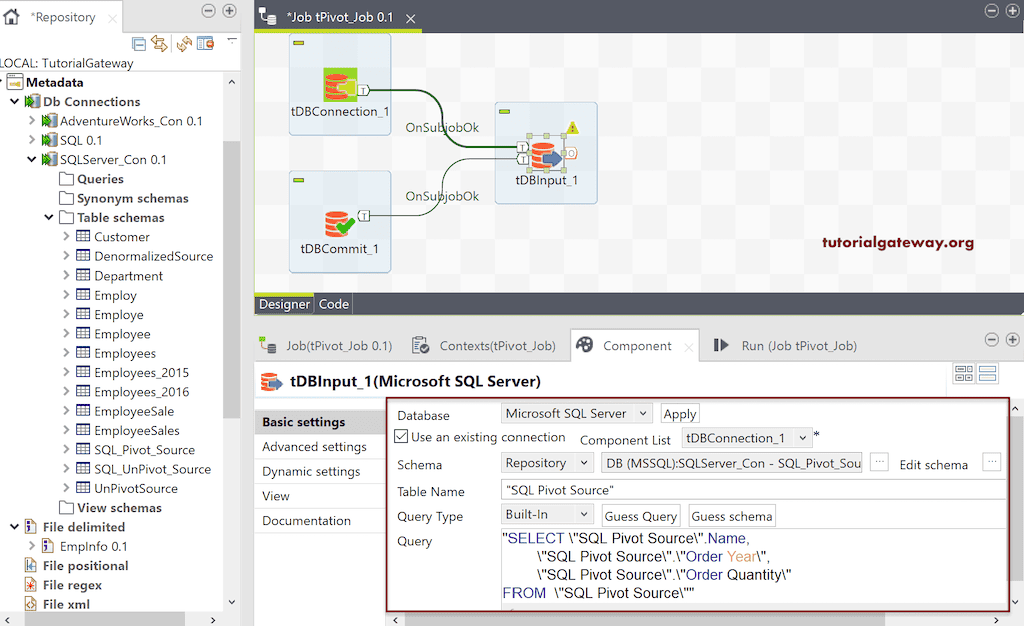The width and height of the screenshot is (1024, 626).
Task: Select SQL_Pivot_Source table in tree
Action: pos(144,450)
